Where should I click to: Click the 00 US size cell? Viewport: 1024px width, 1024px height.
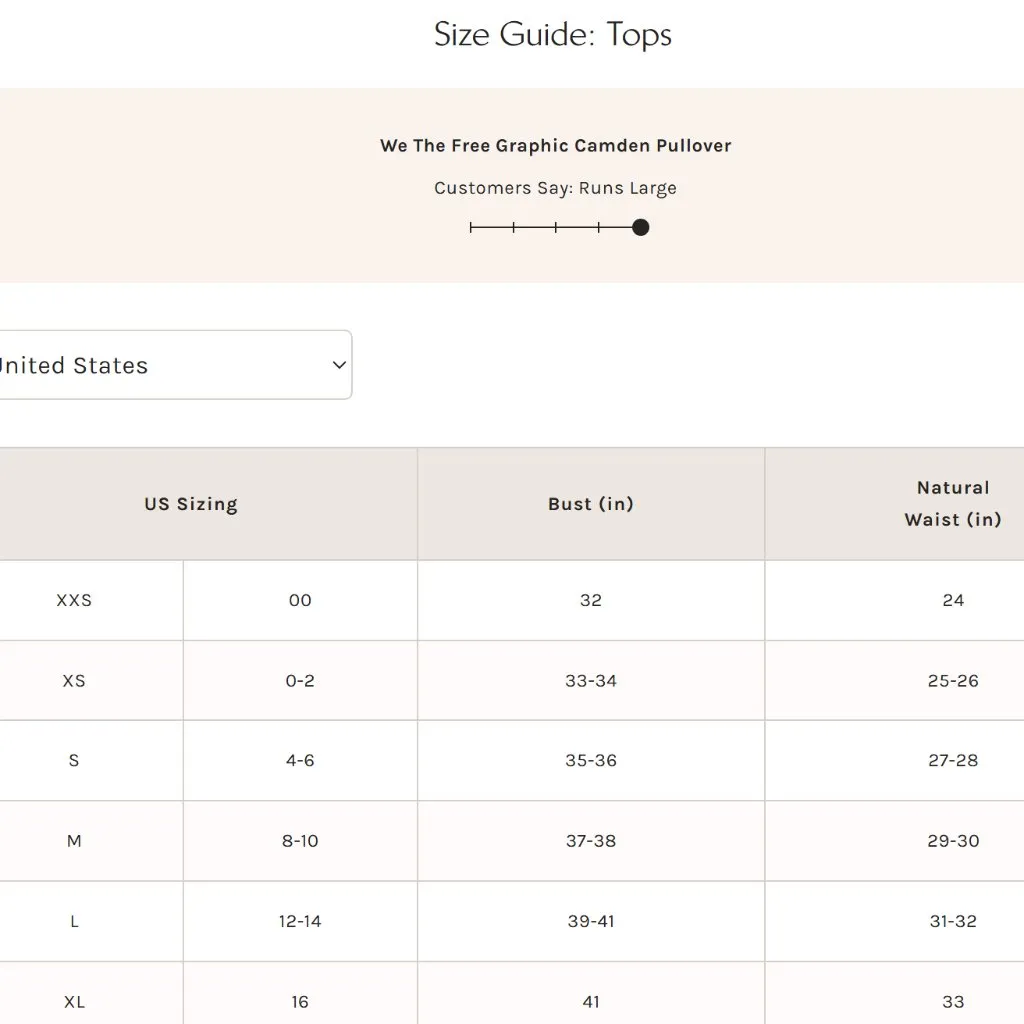pos(300,600)
